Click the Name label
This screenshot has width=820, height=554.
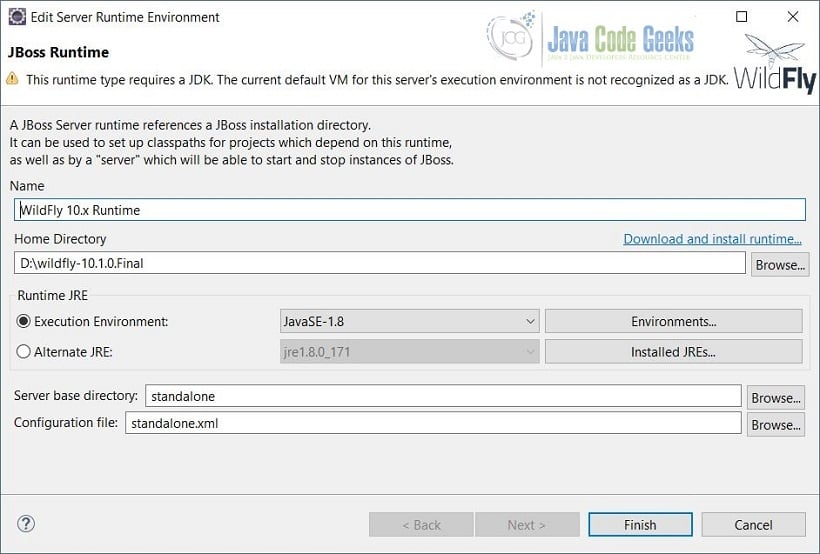(27, 186)
